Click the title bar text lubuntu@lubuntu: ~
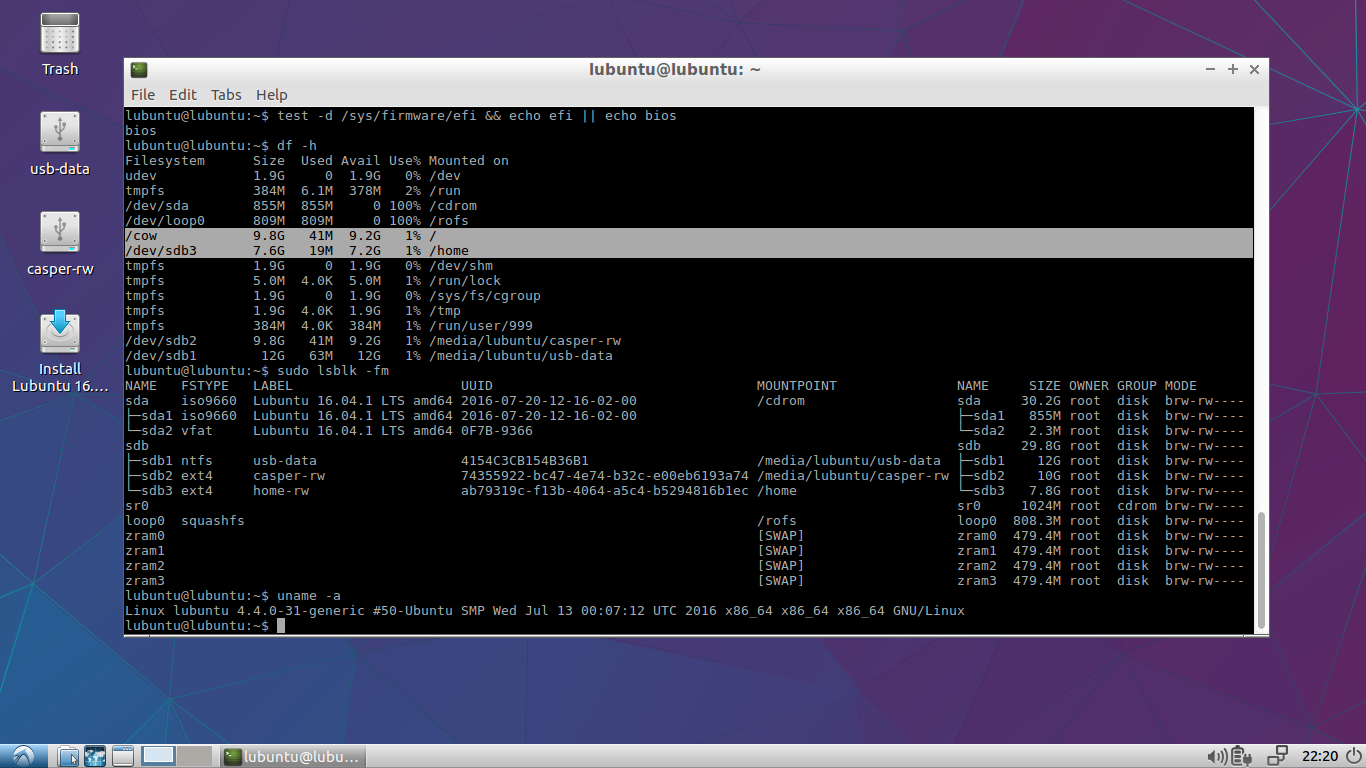Screen dimensions: 1366x768 [x=675, y=70]
